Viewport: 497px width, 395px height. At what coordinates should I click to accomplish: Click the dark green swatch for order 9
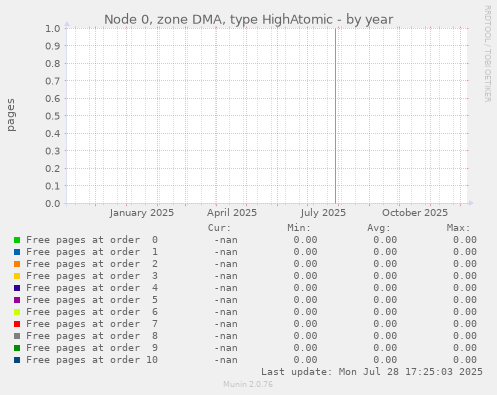[17, 348]
